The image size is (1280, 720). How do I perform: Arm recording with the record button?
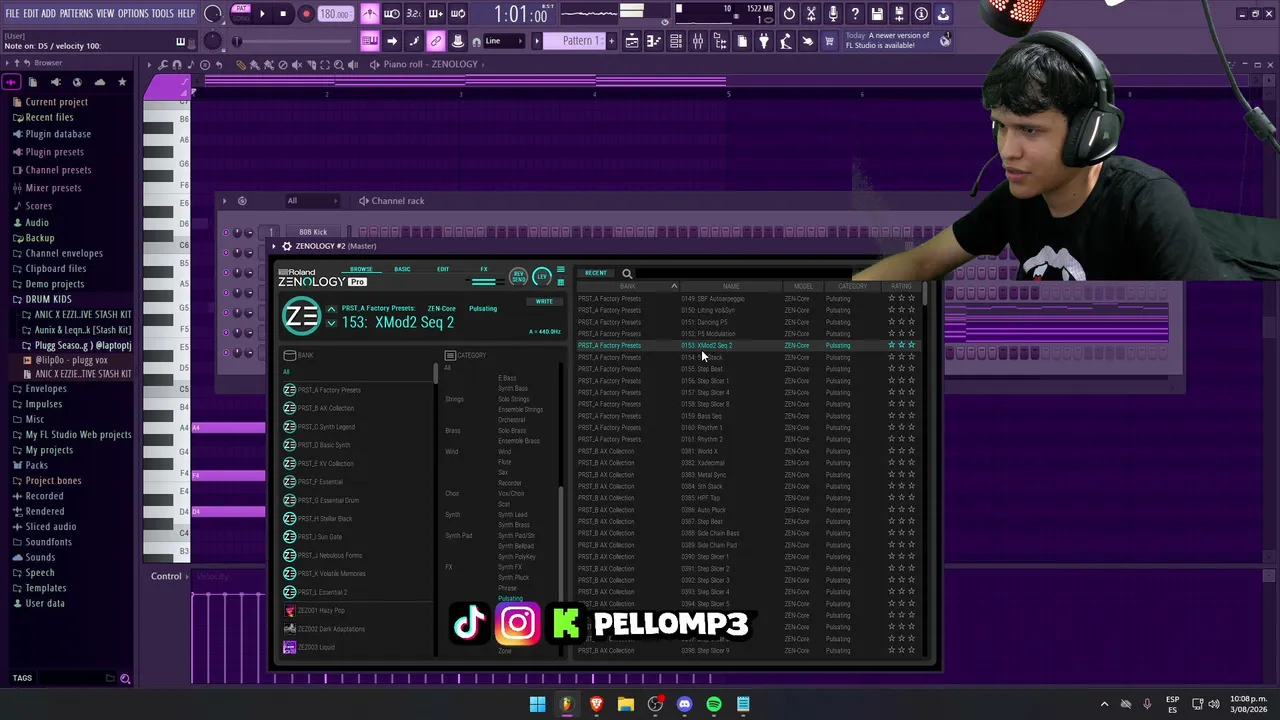tap(306, 14)
